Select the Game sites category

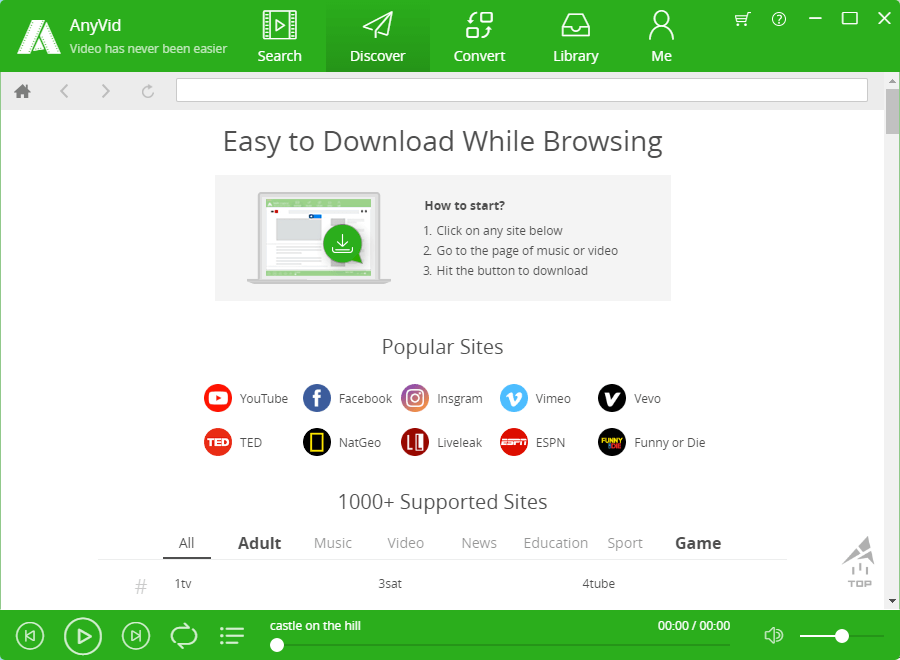698,543
